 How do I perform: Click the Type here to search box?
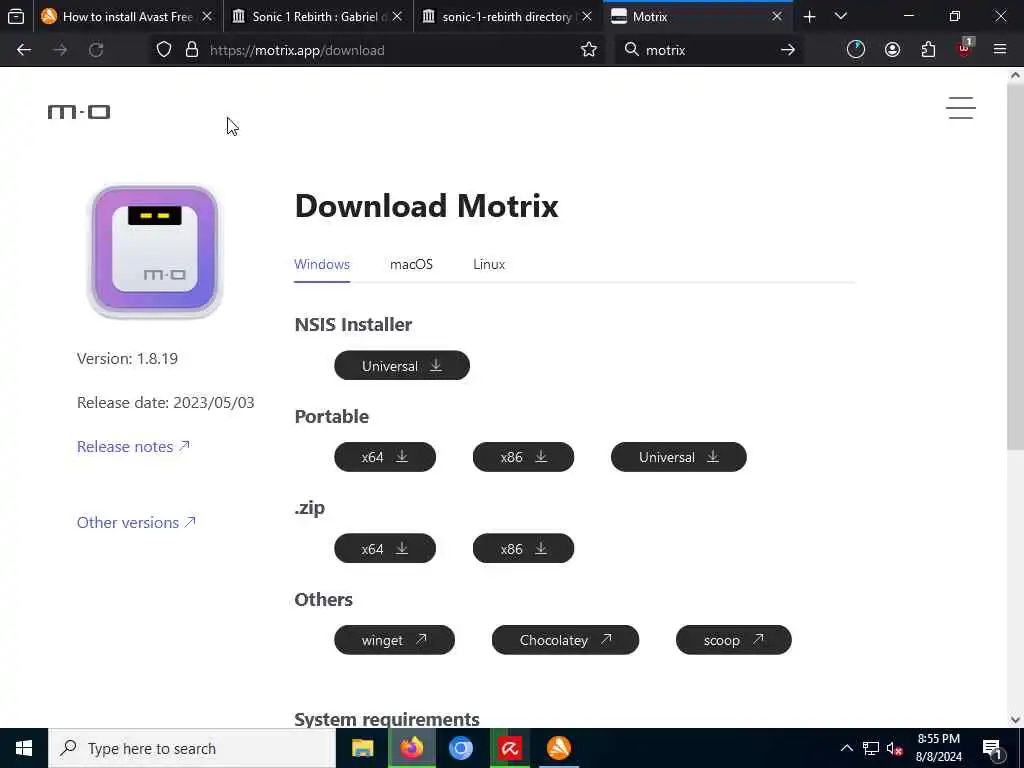point(192,748)
